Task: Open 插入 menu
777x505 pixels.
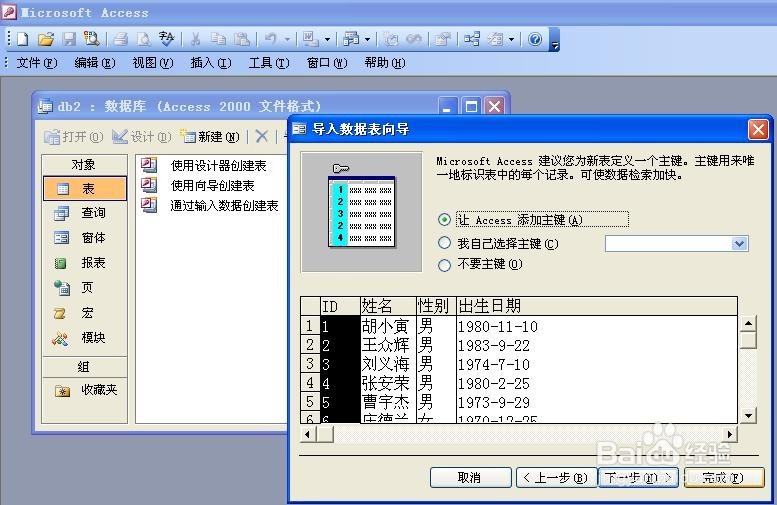Action: tap(211, 63)
